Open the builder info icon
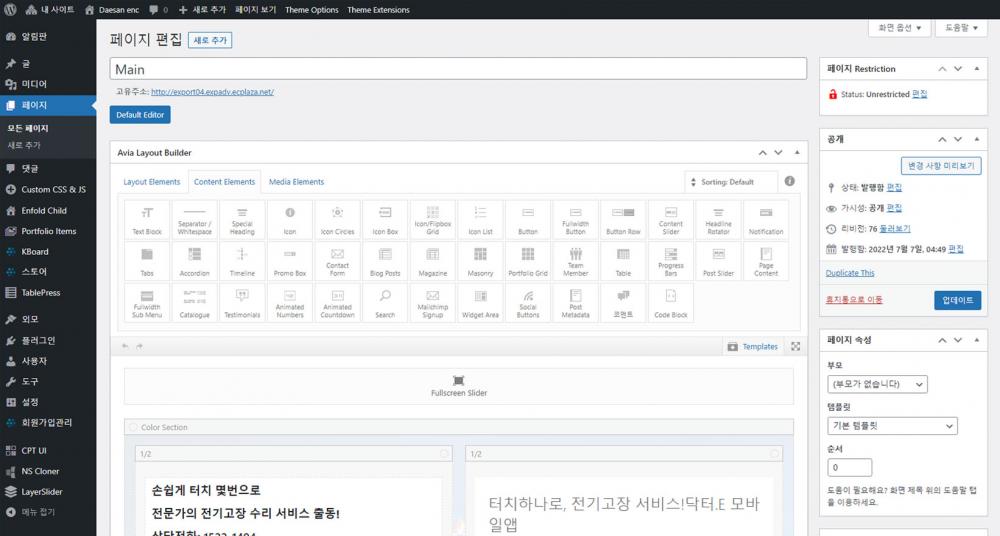The height and width of the screenshot is (536, 1000). pyautogui.click(x=790, y=181)
